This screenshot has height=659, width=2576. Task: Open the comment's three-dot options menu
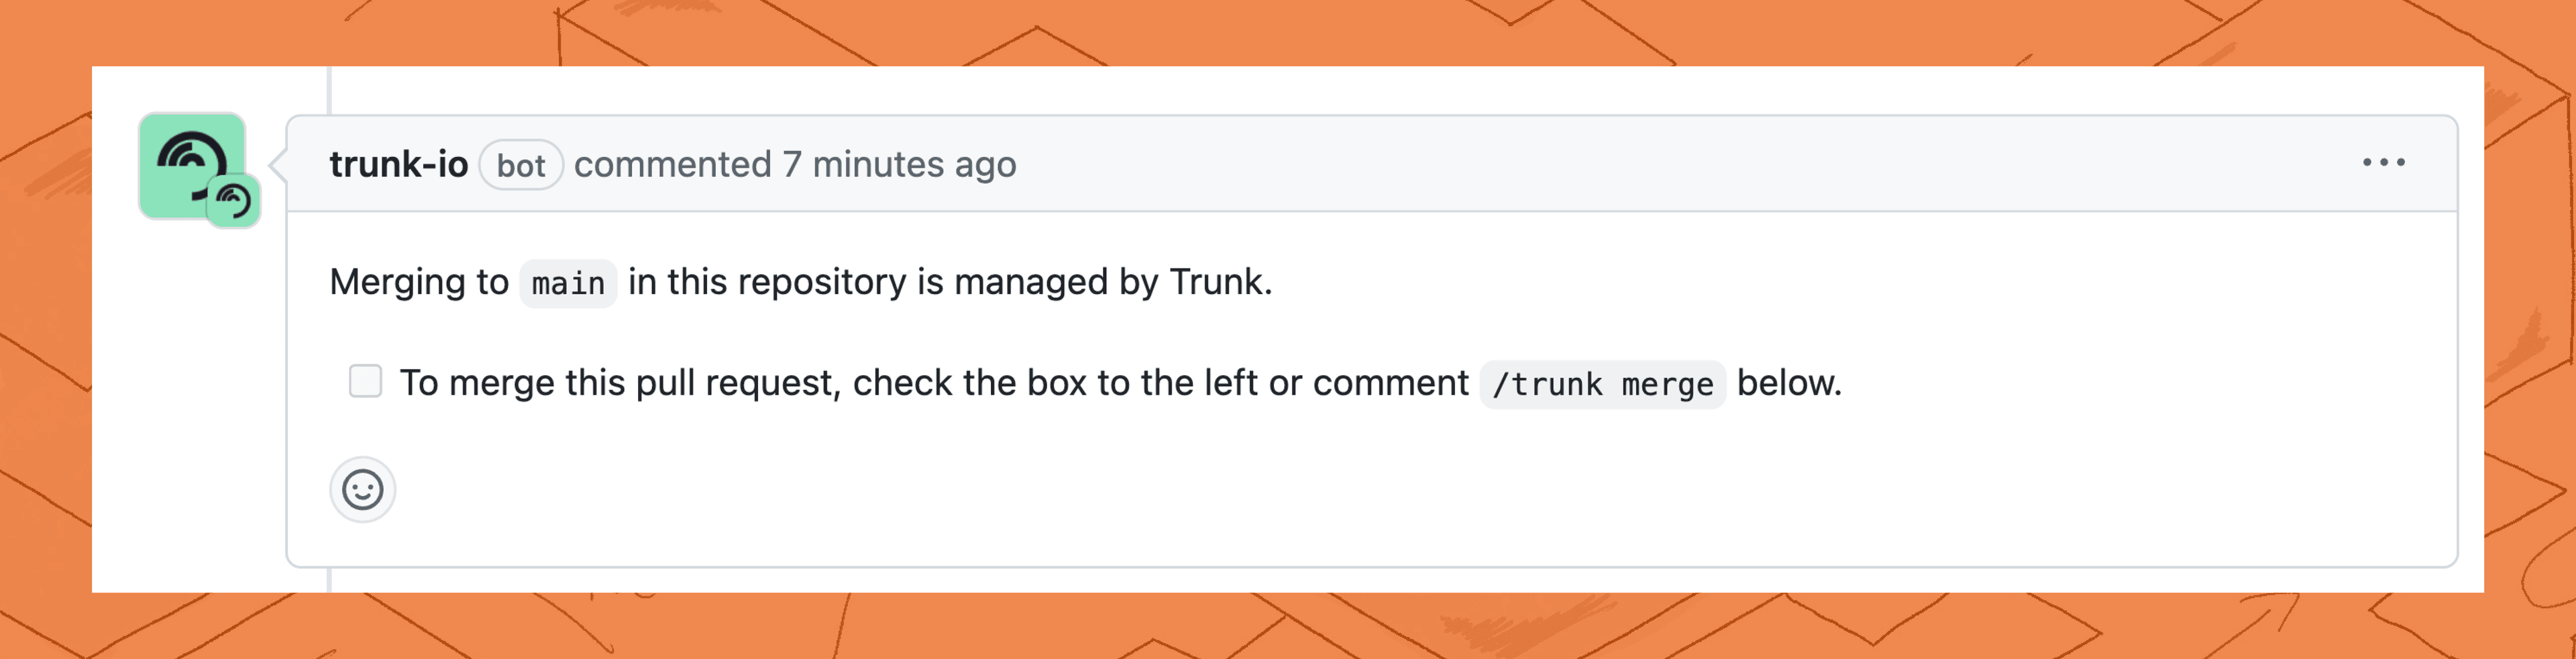point(2383,163)
